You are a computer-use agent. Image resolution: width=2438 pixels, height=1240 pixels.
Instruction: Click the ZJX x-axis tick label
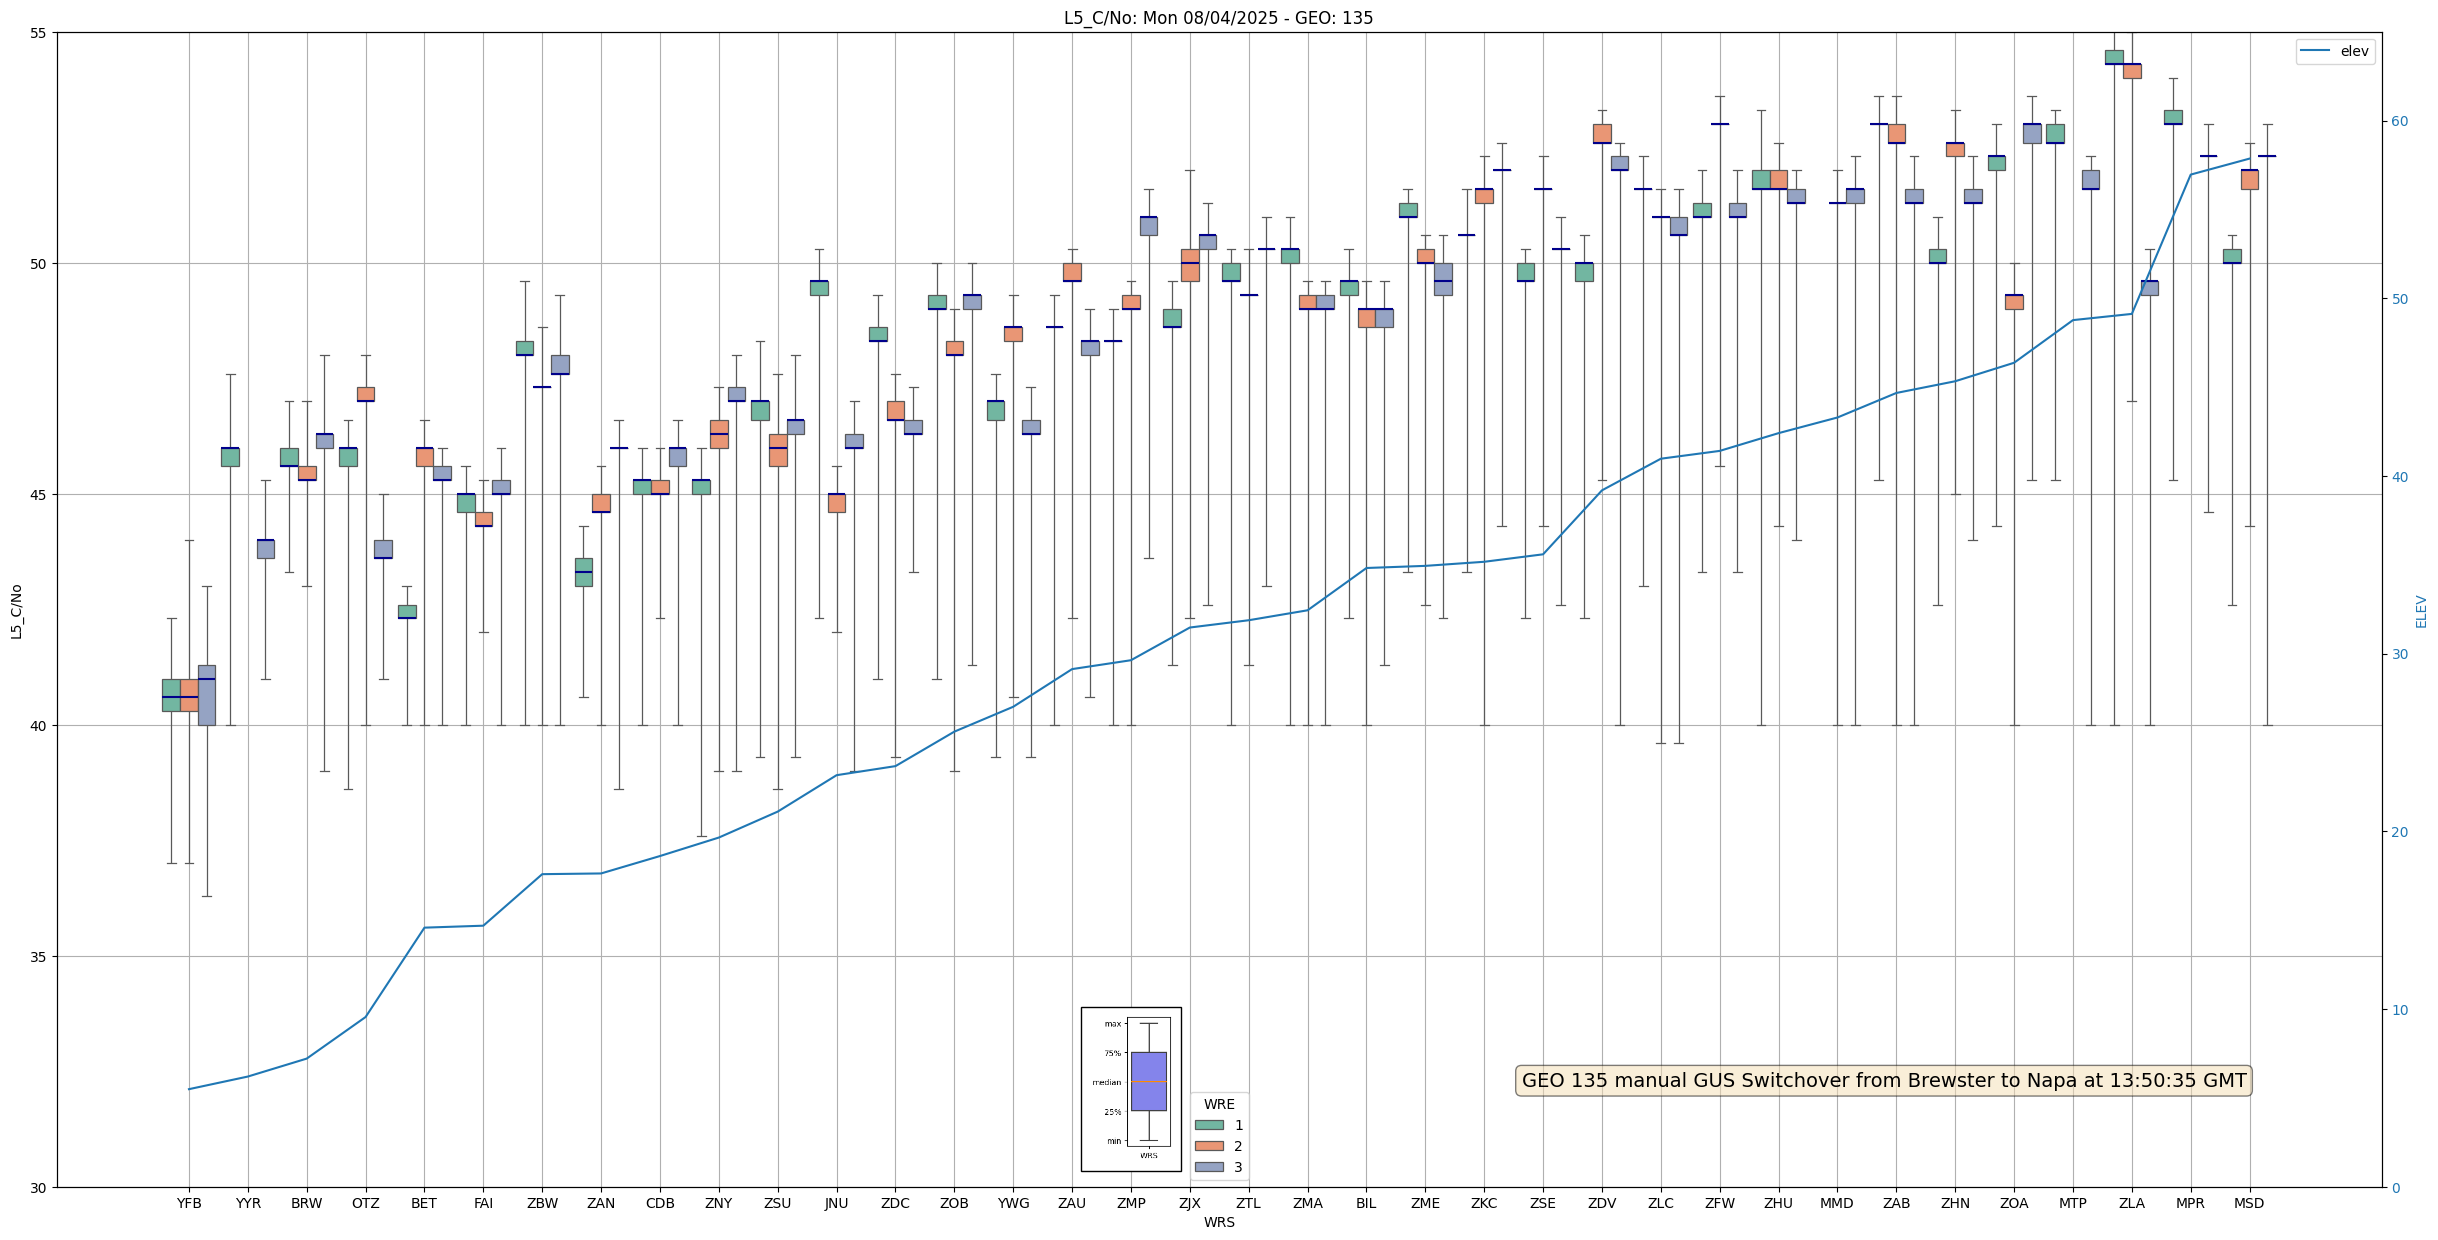tap(1189, 1203)
